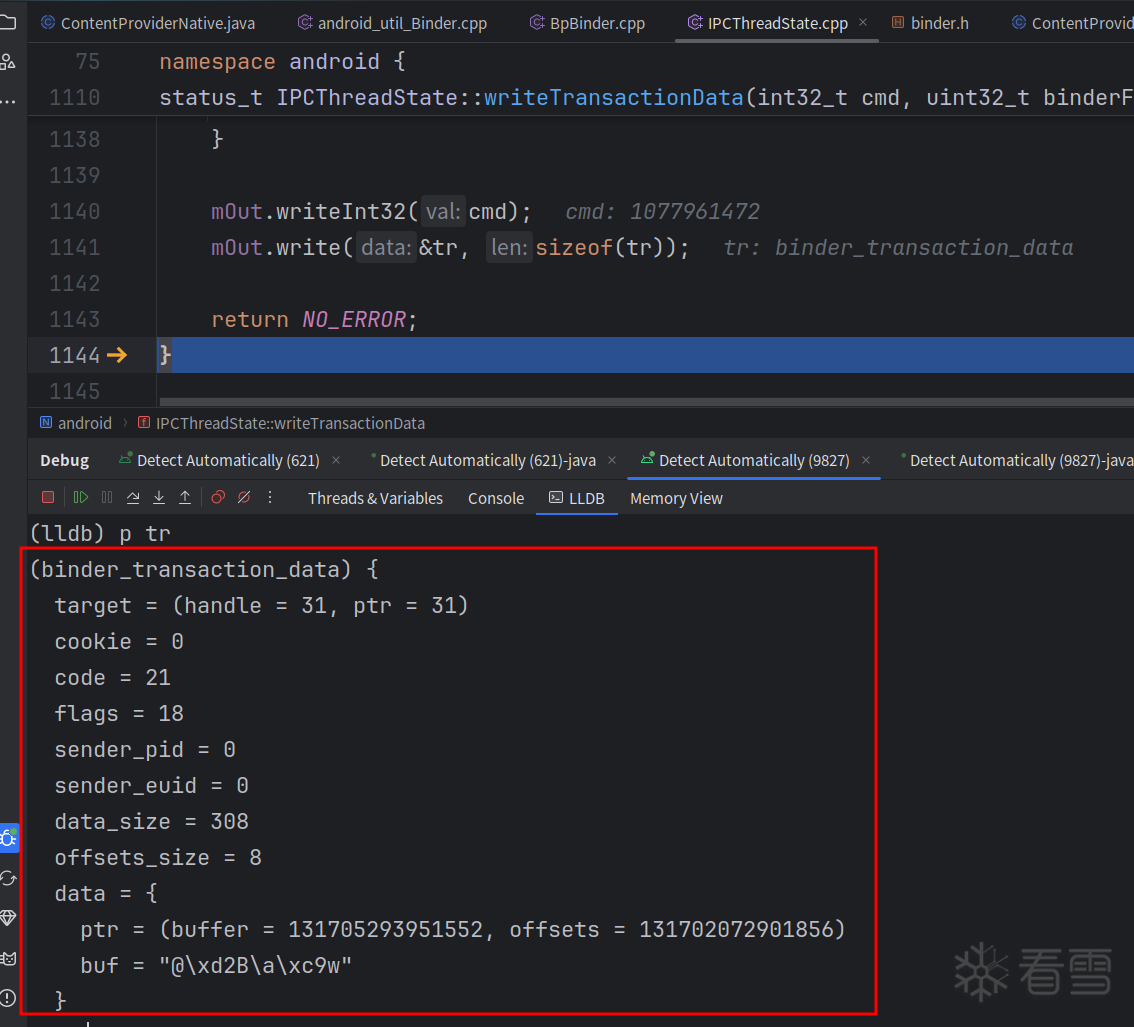Screen dimensions: 1134x1027
Task: Click 'cookie = 0' output line
Action: click(x=119, y=642)
